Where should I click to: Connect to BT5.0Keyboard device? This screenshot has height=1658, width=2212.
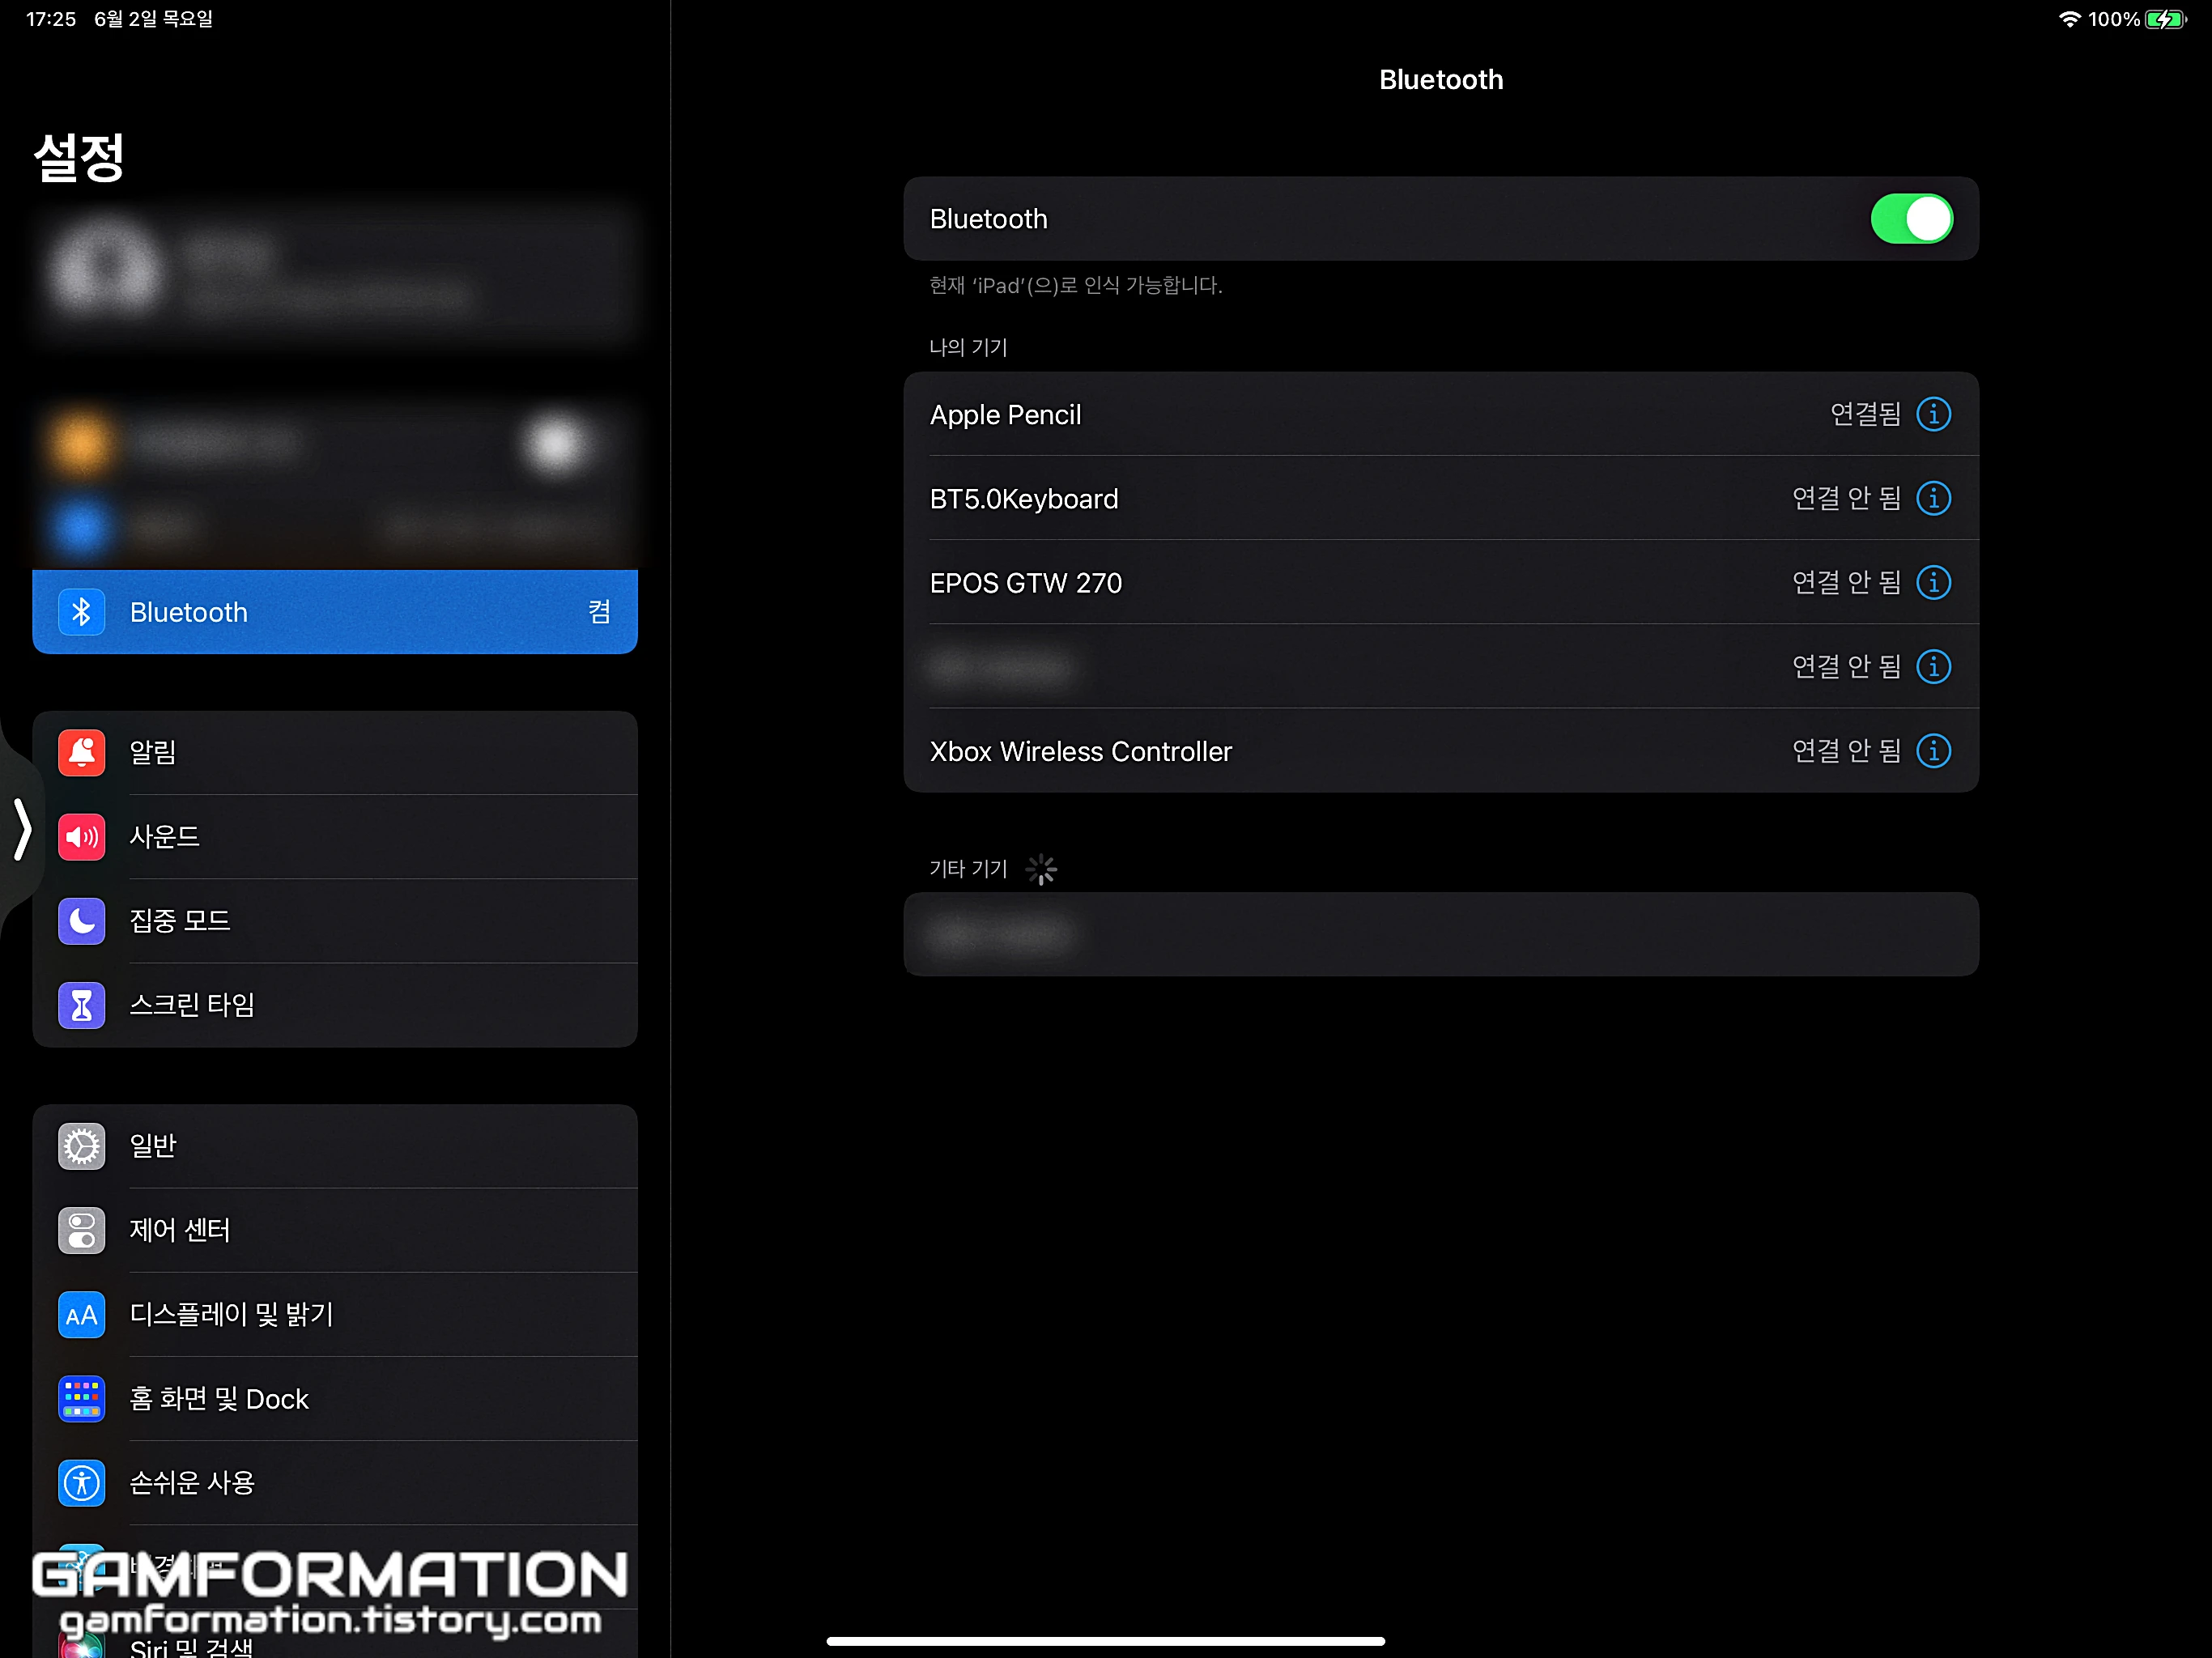pyautogui.click(x=1024, y=499)
